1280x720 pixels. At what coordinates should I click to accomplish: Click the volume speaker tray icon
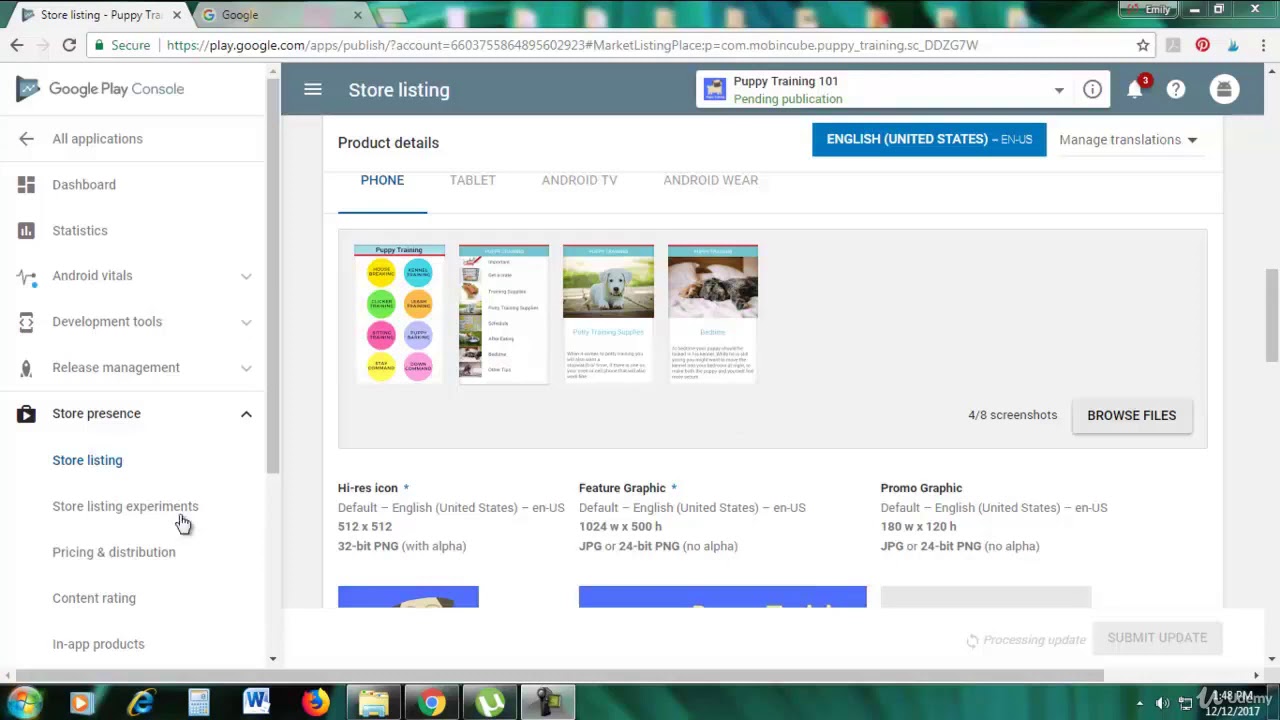1161,702
